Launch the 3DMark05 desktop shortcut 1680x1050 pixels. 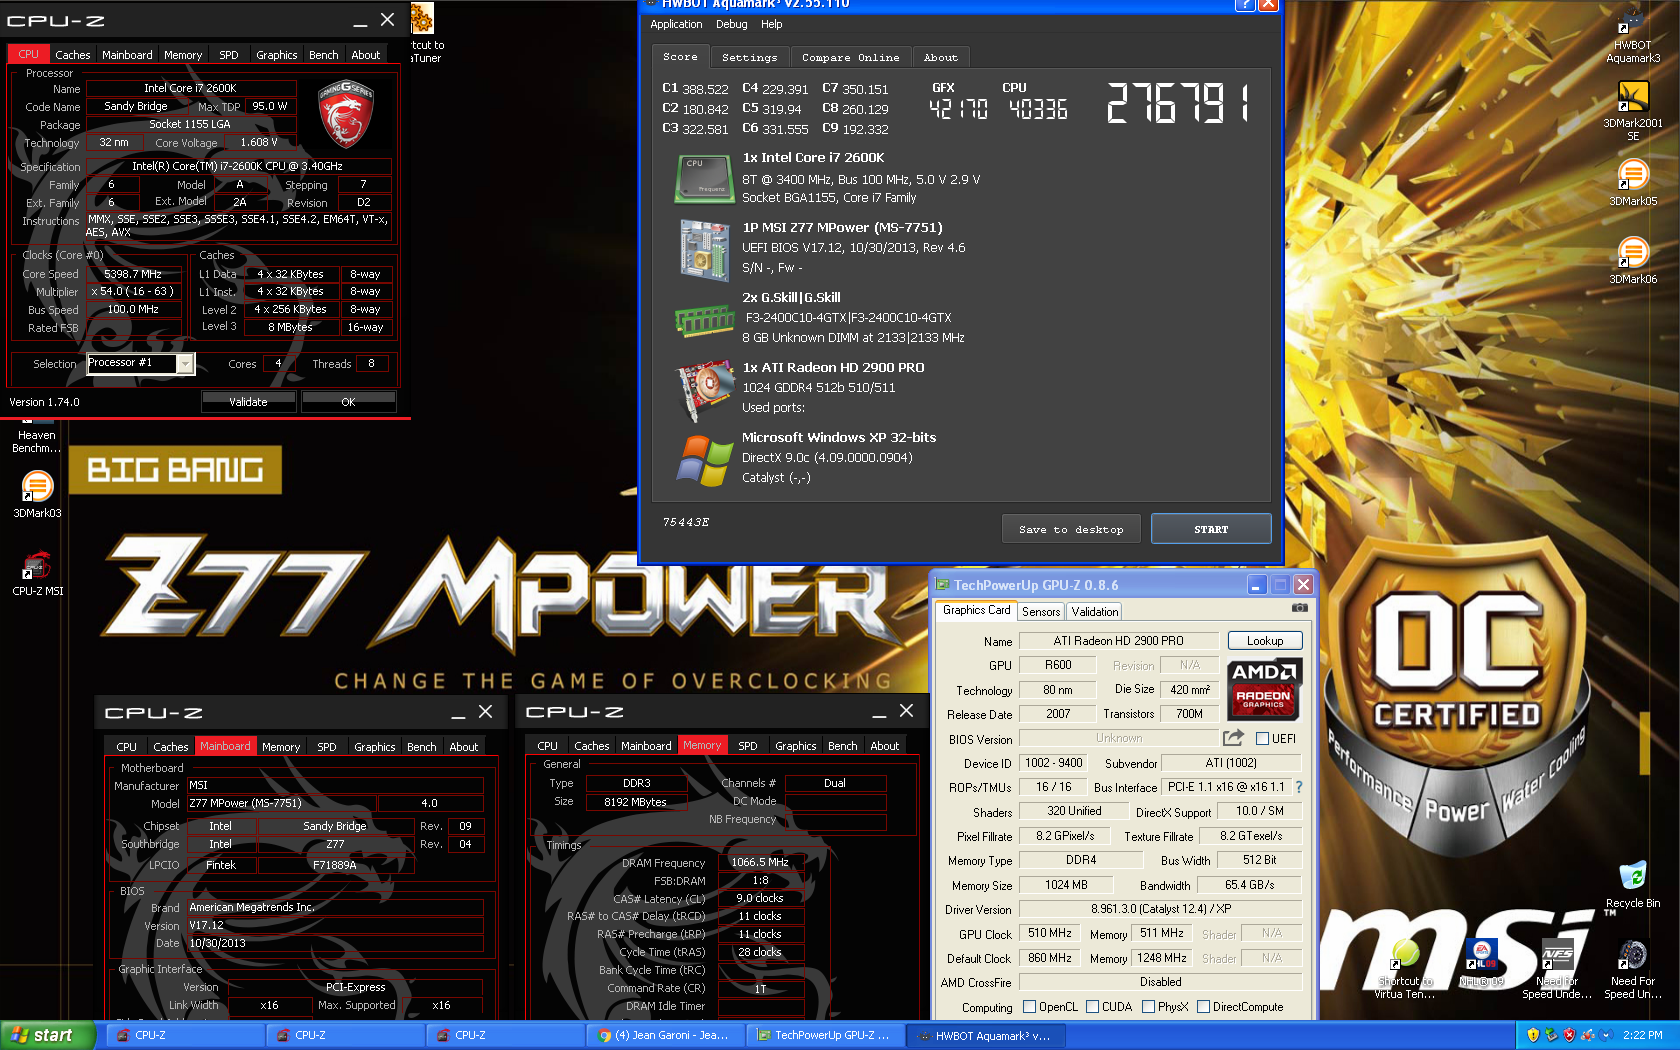1632,182
